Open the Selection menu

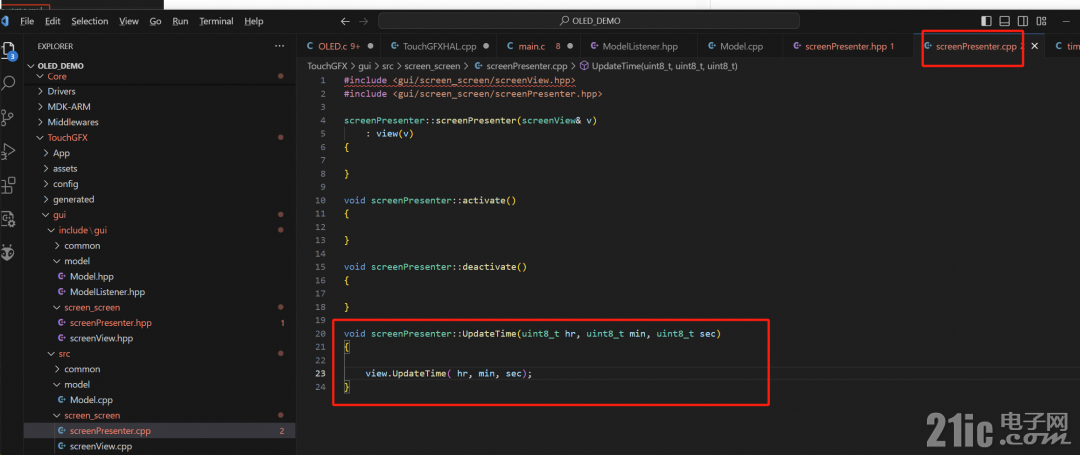coord(90,21)
